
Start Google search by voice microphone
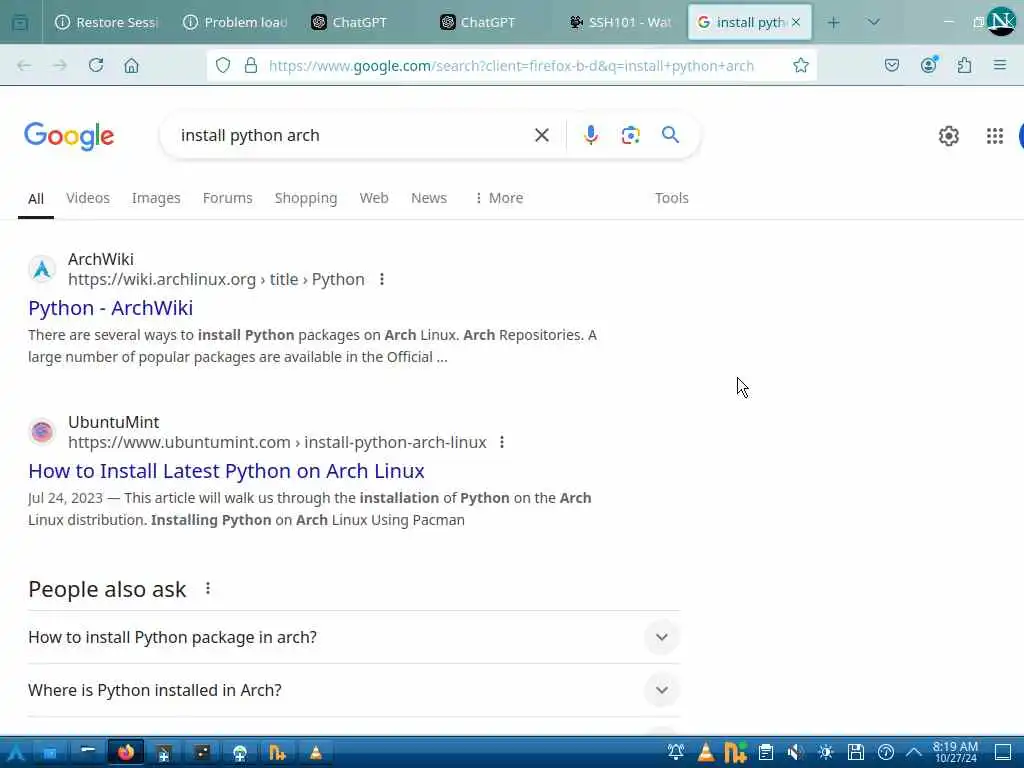[x=590, y=135]
